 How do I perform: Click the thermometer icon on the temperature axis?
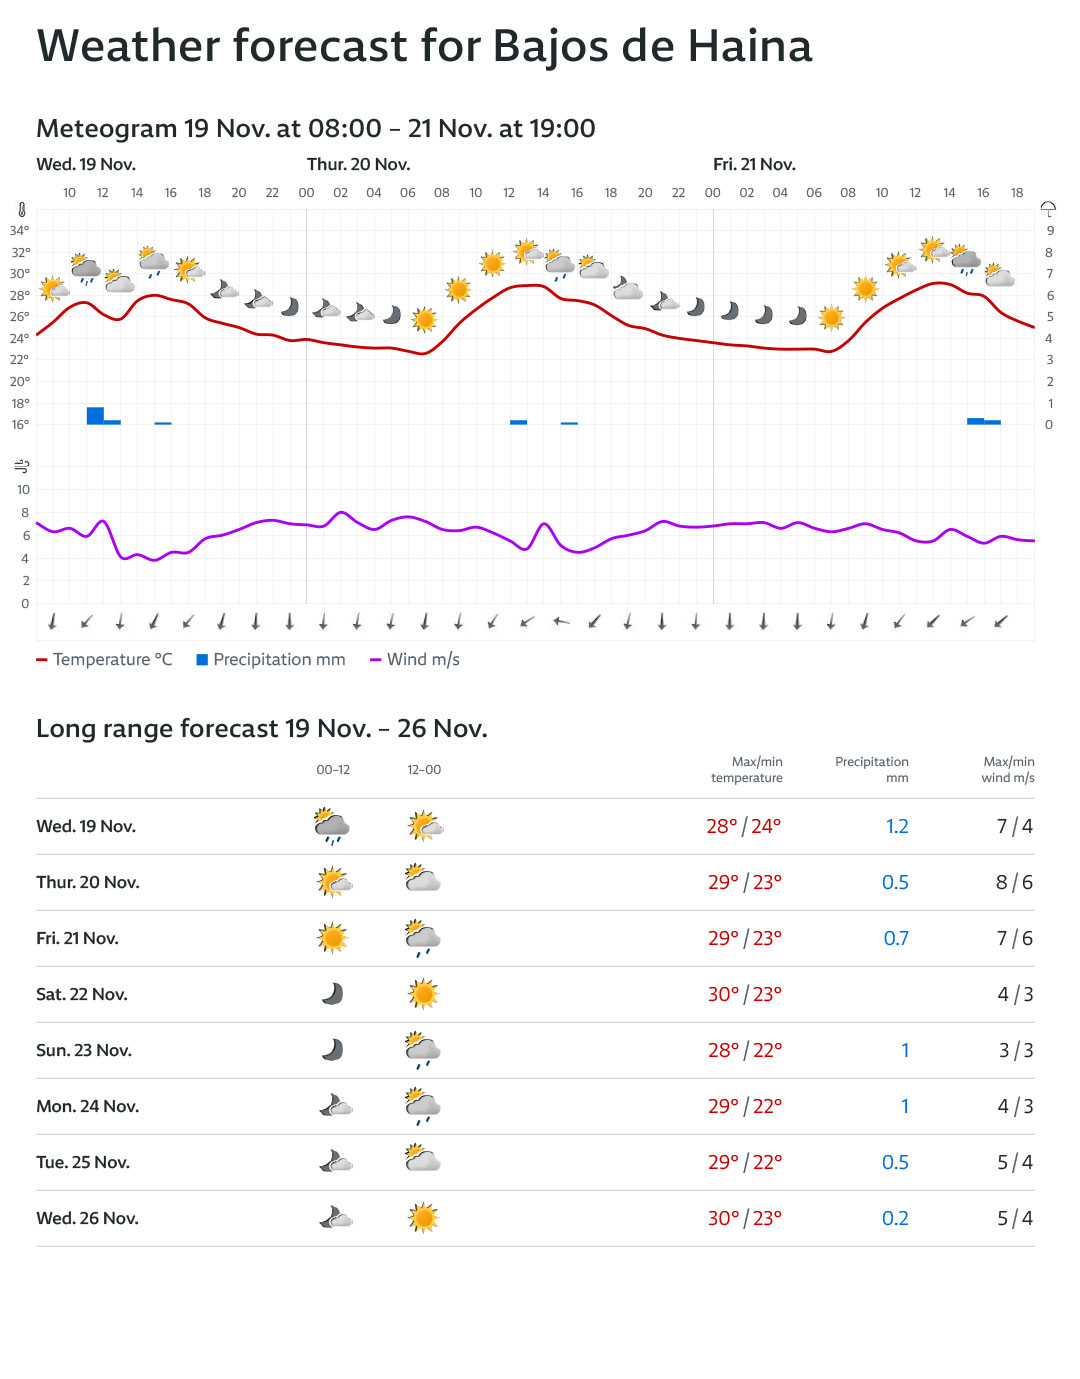click(22, 210)
